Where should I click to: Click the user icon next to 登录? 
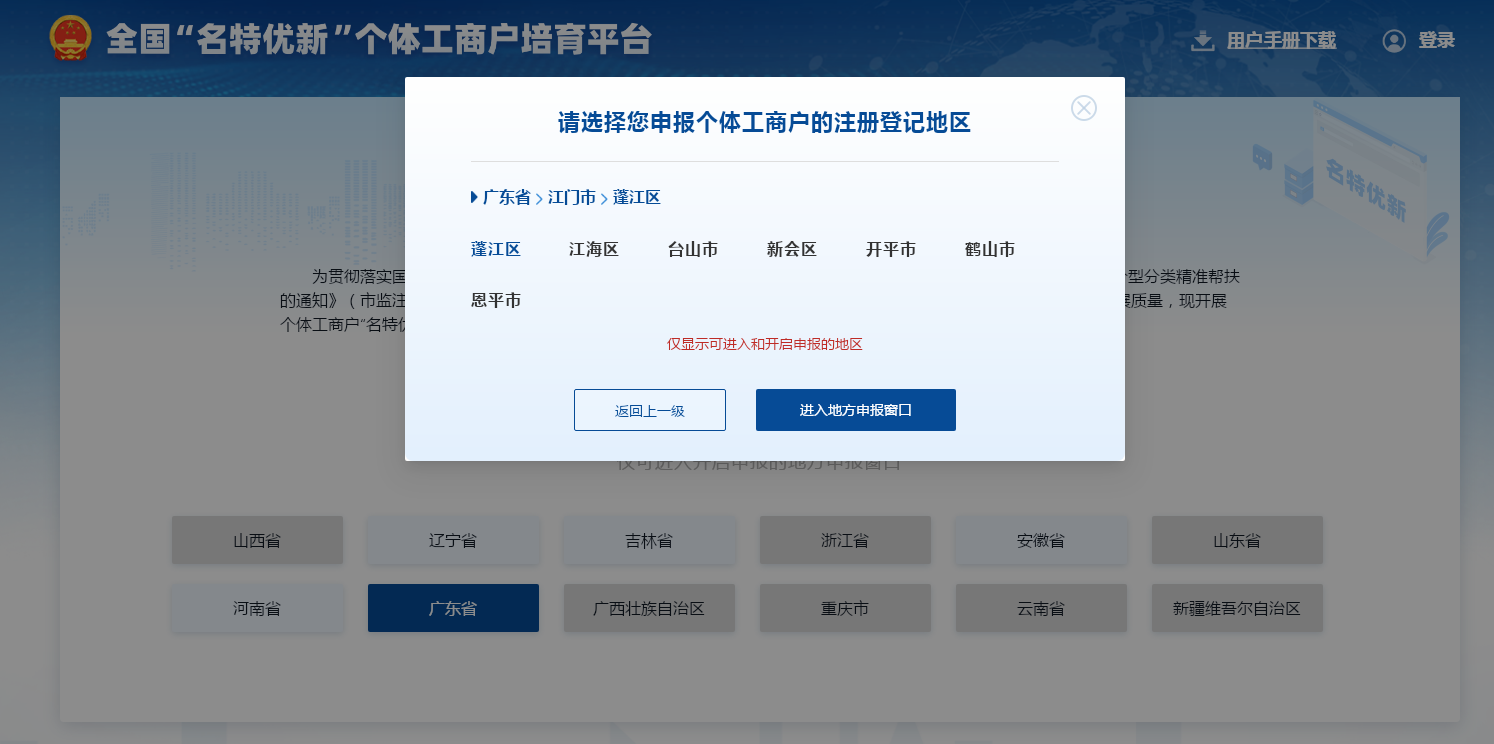1396,40
